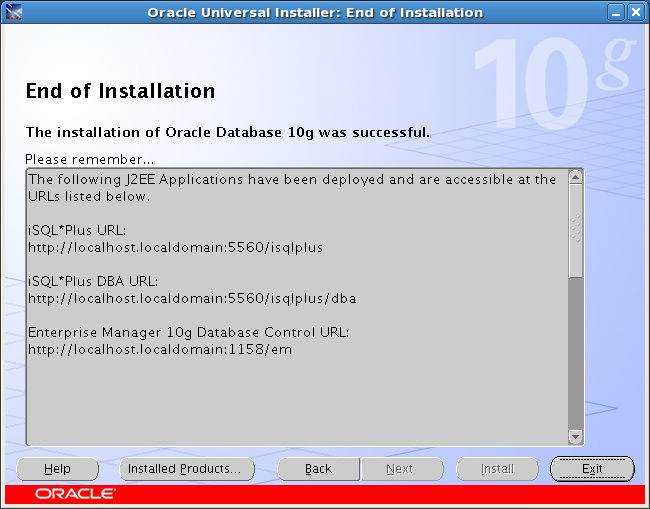The width and height of the screenshot is (650, 509).
Task: Click the 'End of Installation' heading
Action: pos(120,91)
